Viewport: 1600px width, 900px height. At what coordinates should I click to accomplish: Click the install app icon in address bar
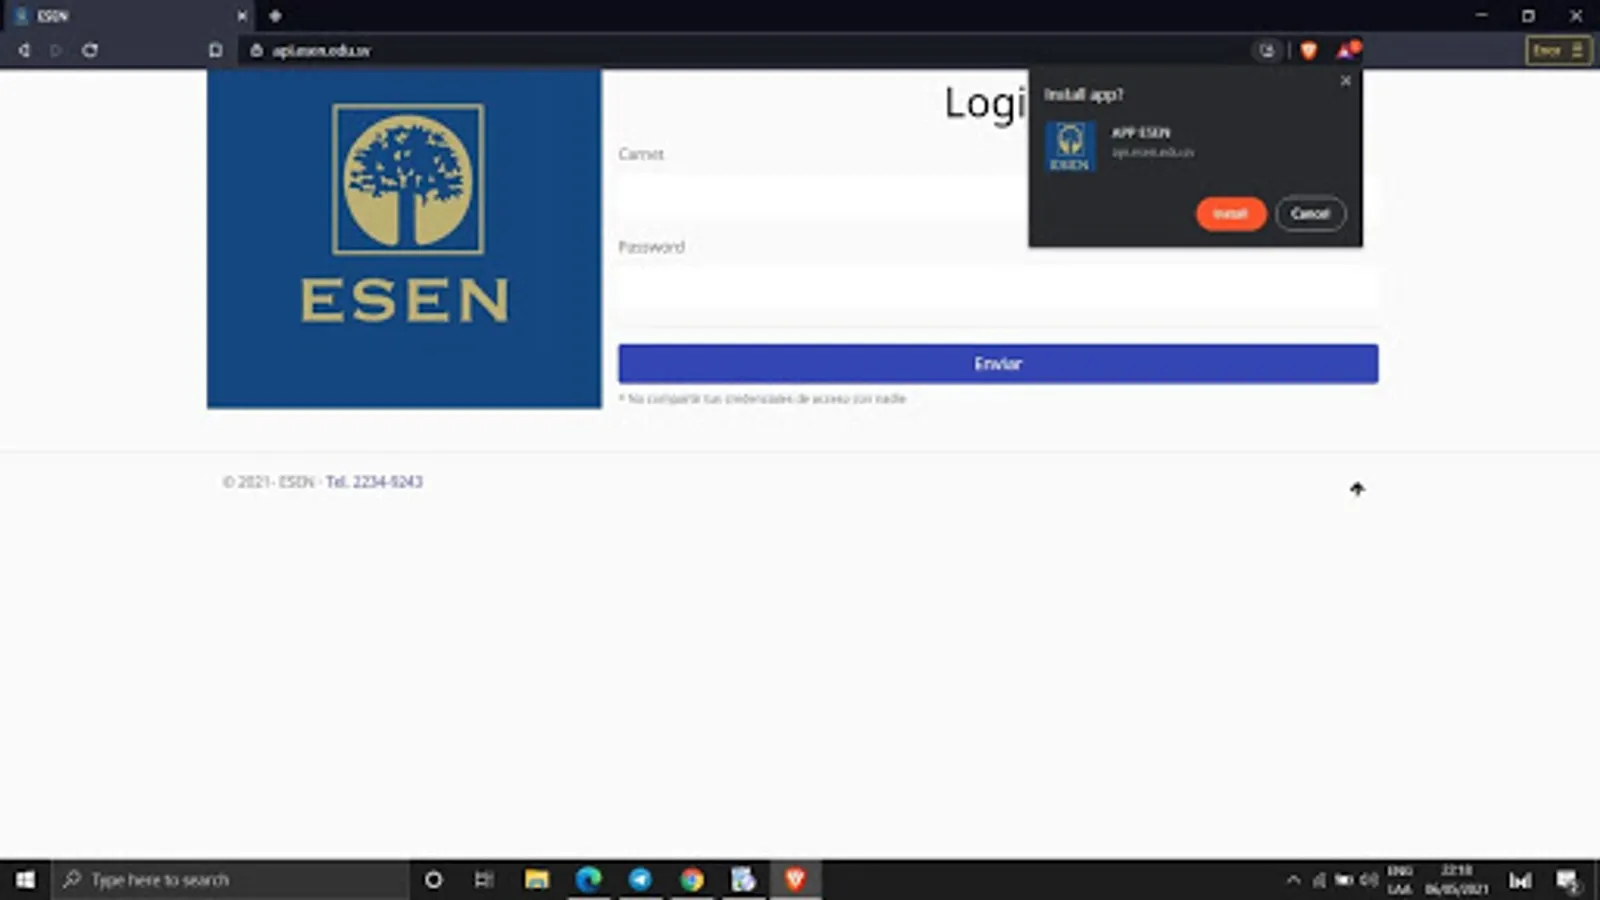(1267, 51)
